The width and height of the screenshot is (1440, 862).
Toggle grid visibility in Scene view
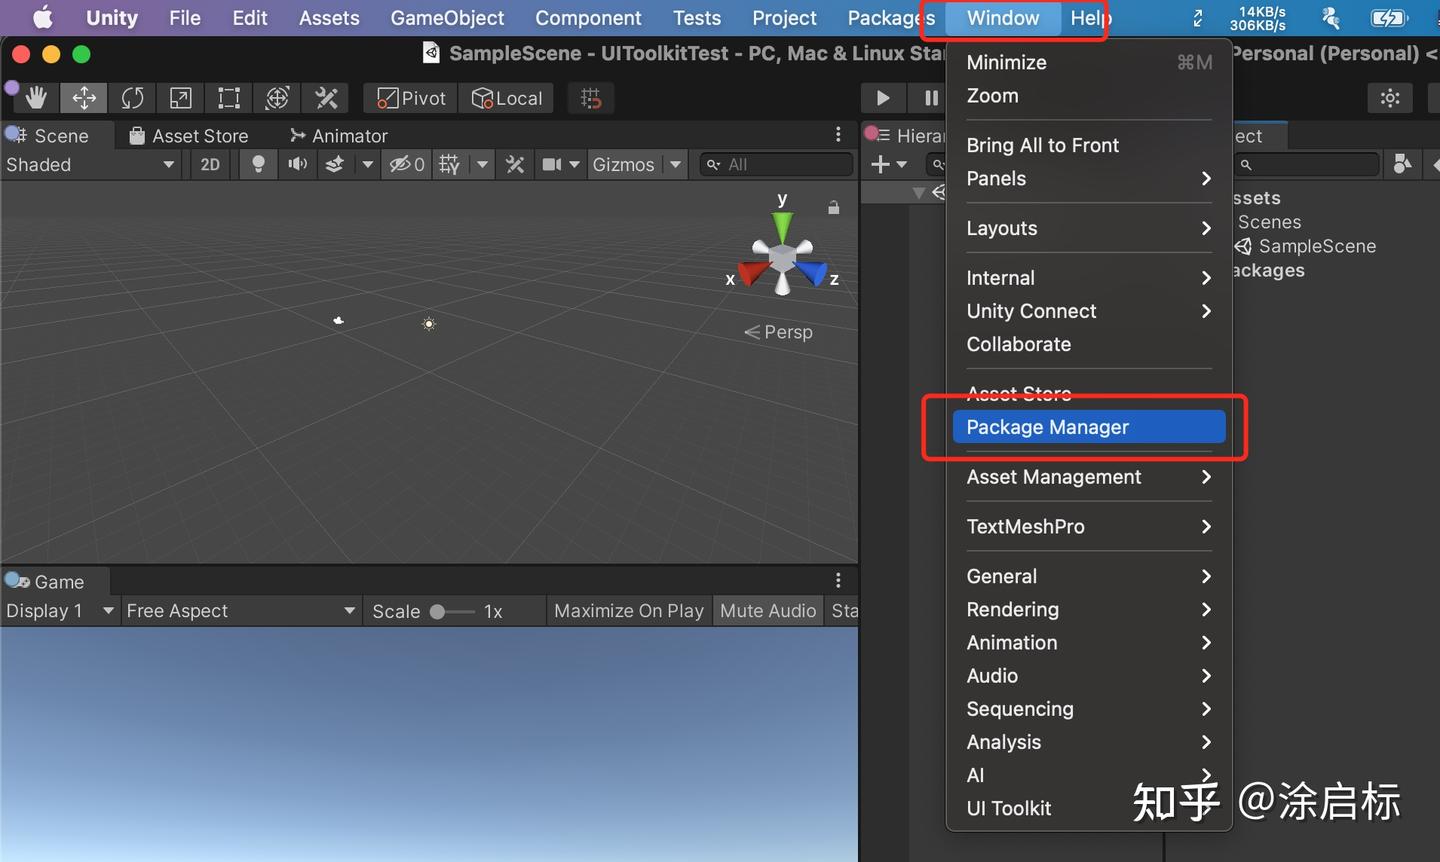448,164
